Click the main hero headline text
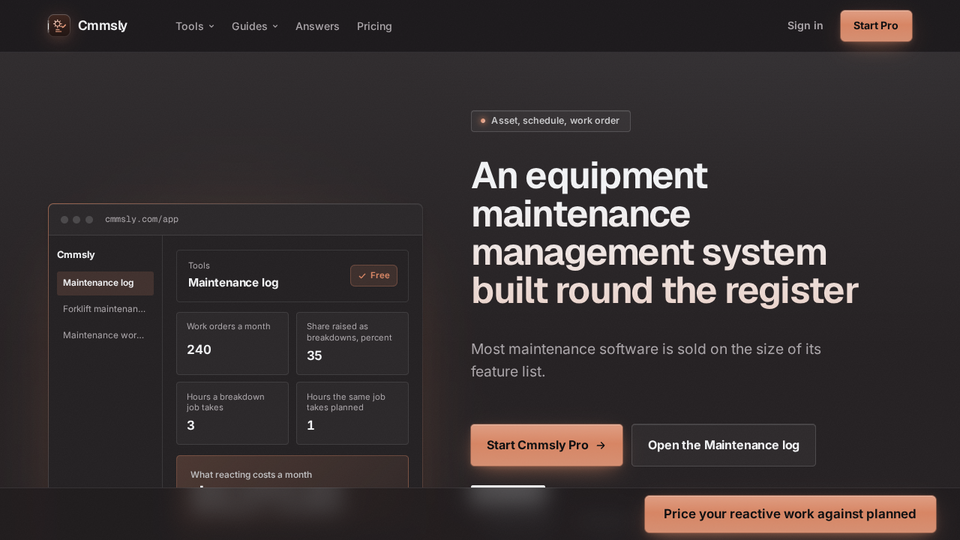This screenshot has width=960, height=540. (664, 233)
